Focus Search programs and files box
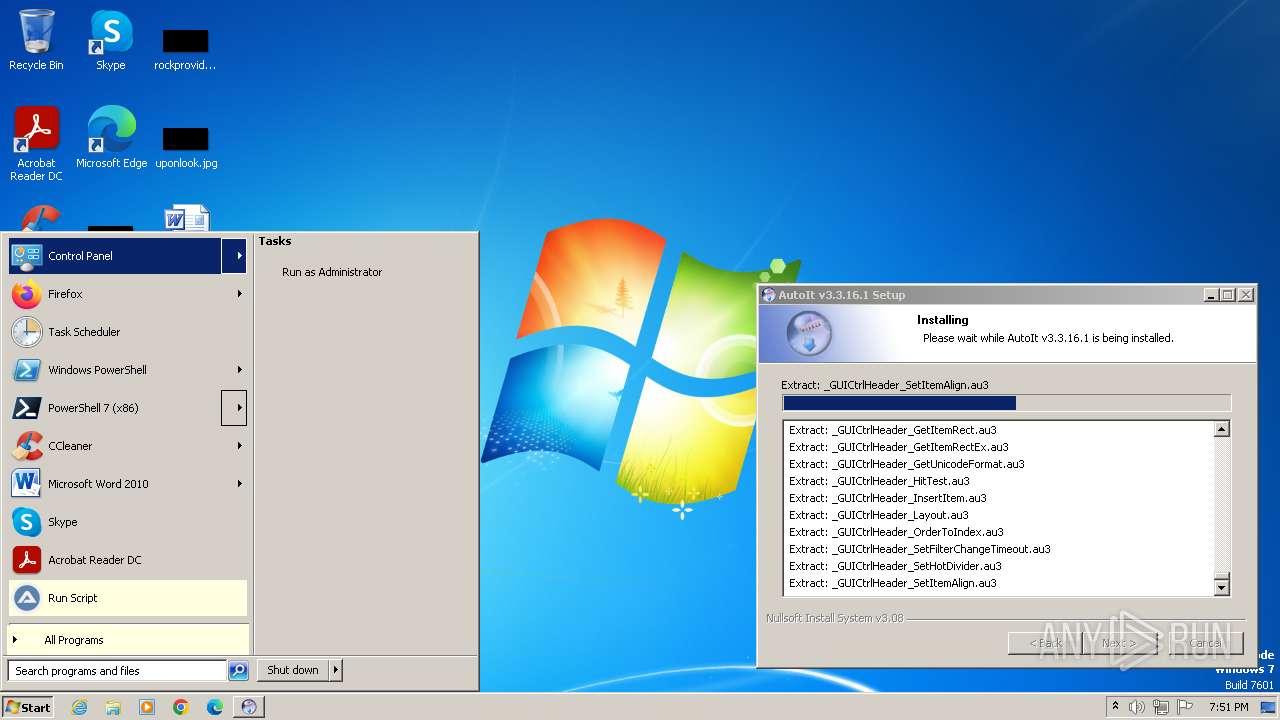Image resolution: width=1280 pixels, height=720 pixels. pyautogui.click(x=117, y=671)
